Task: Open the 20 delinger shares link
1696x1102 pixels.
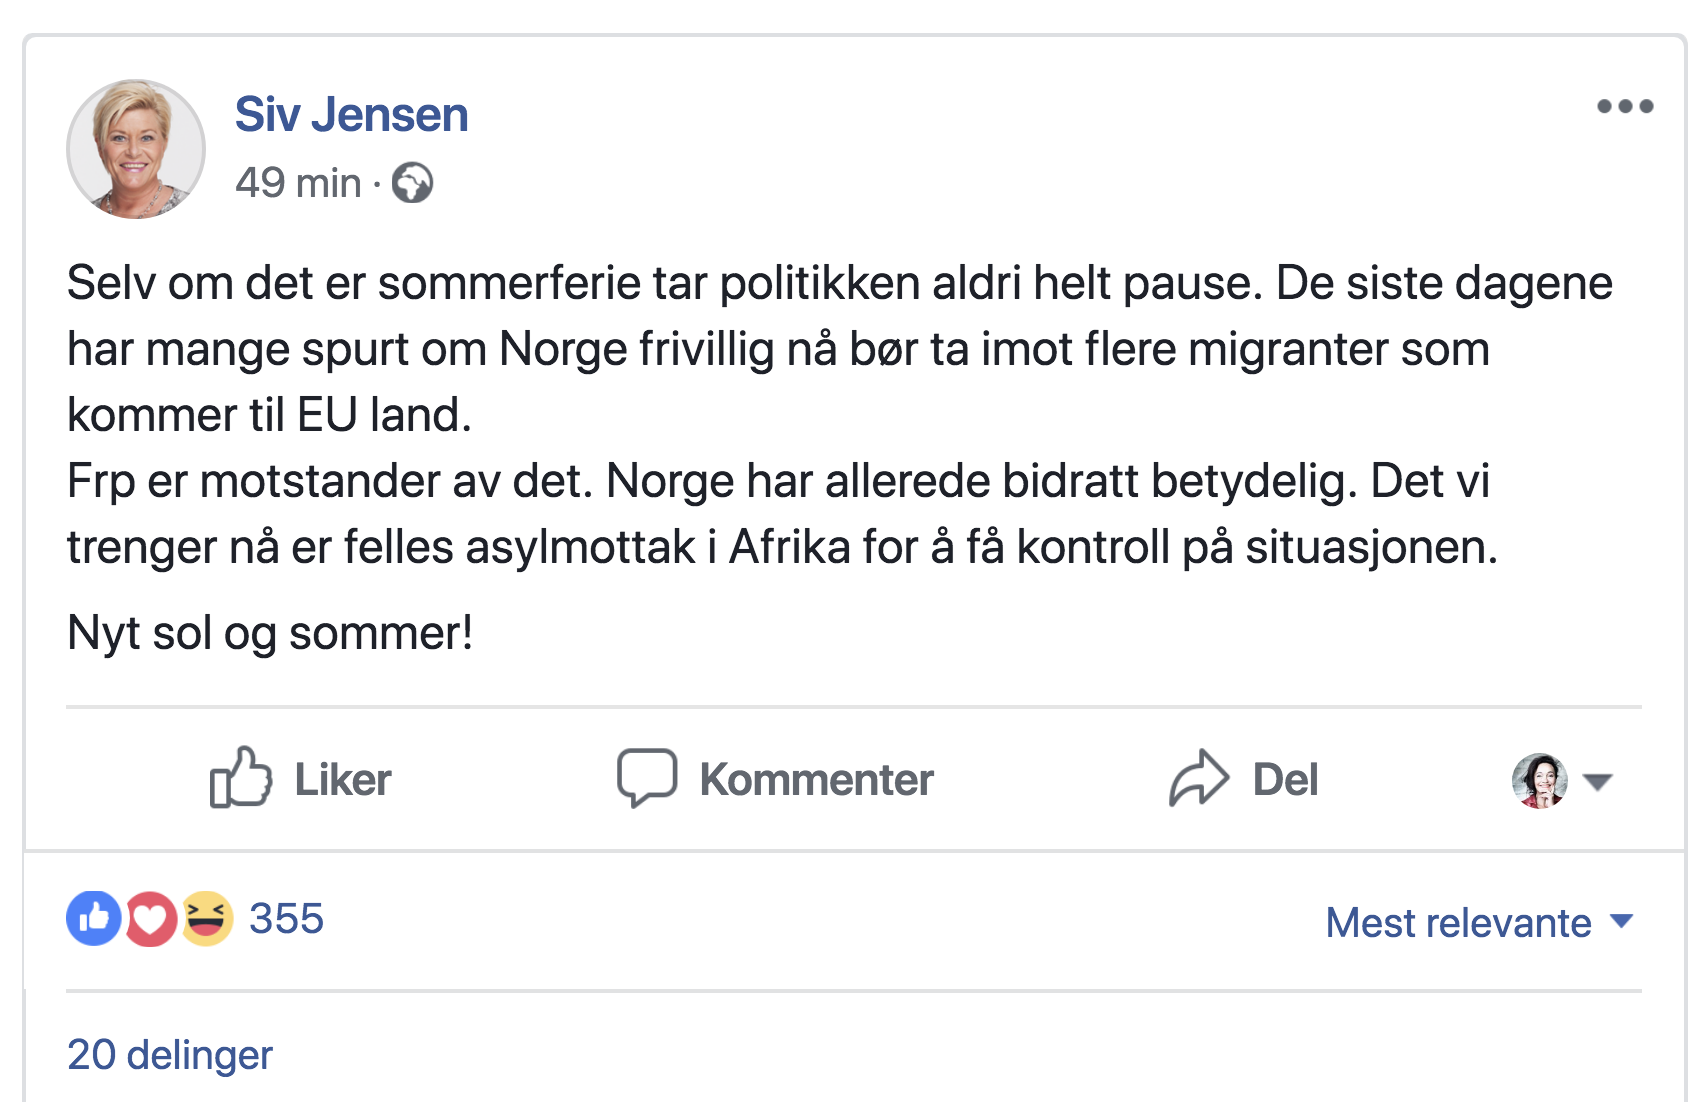Action: 170,1054
